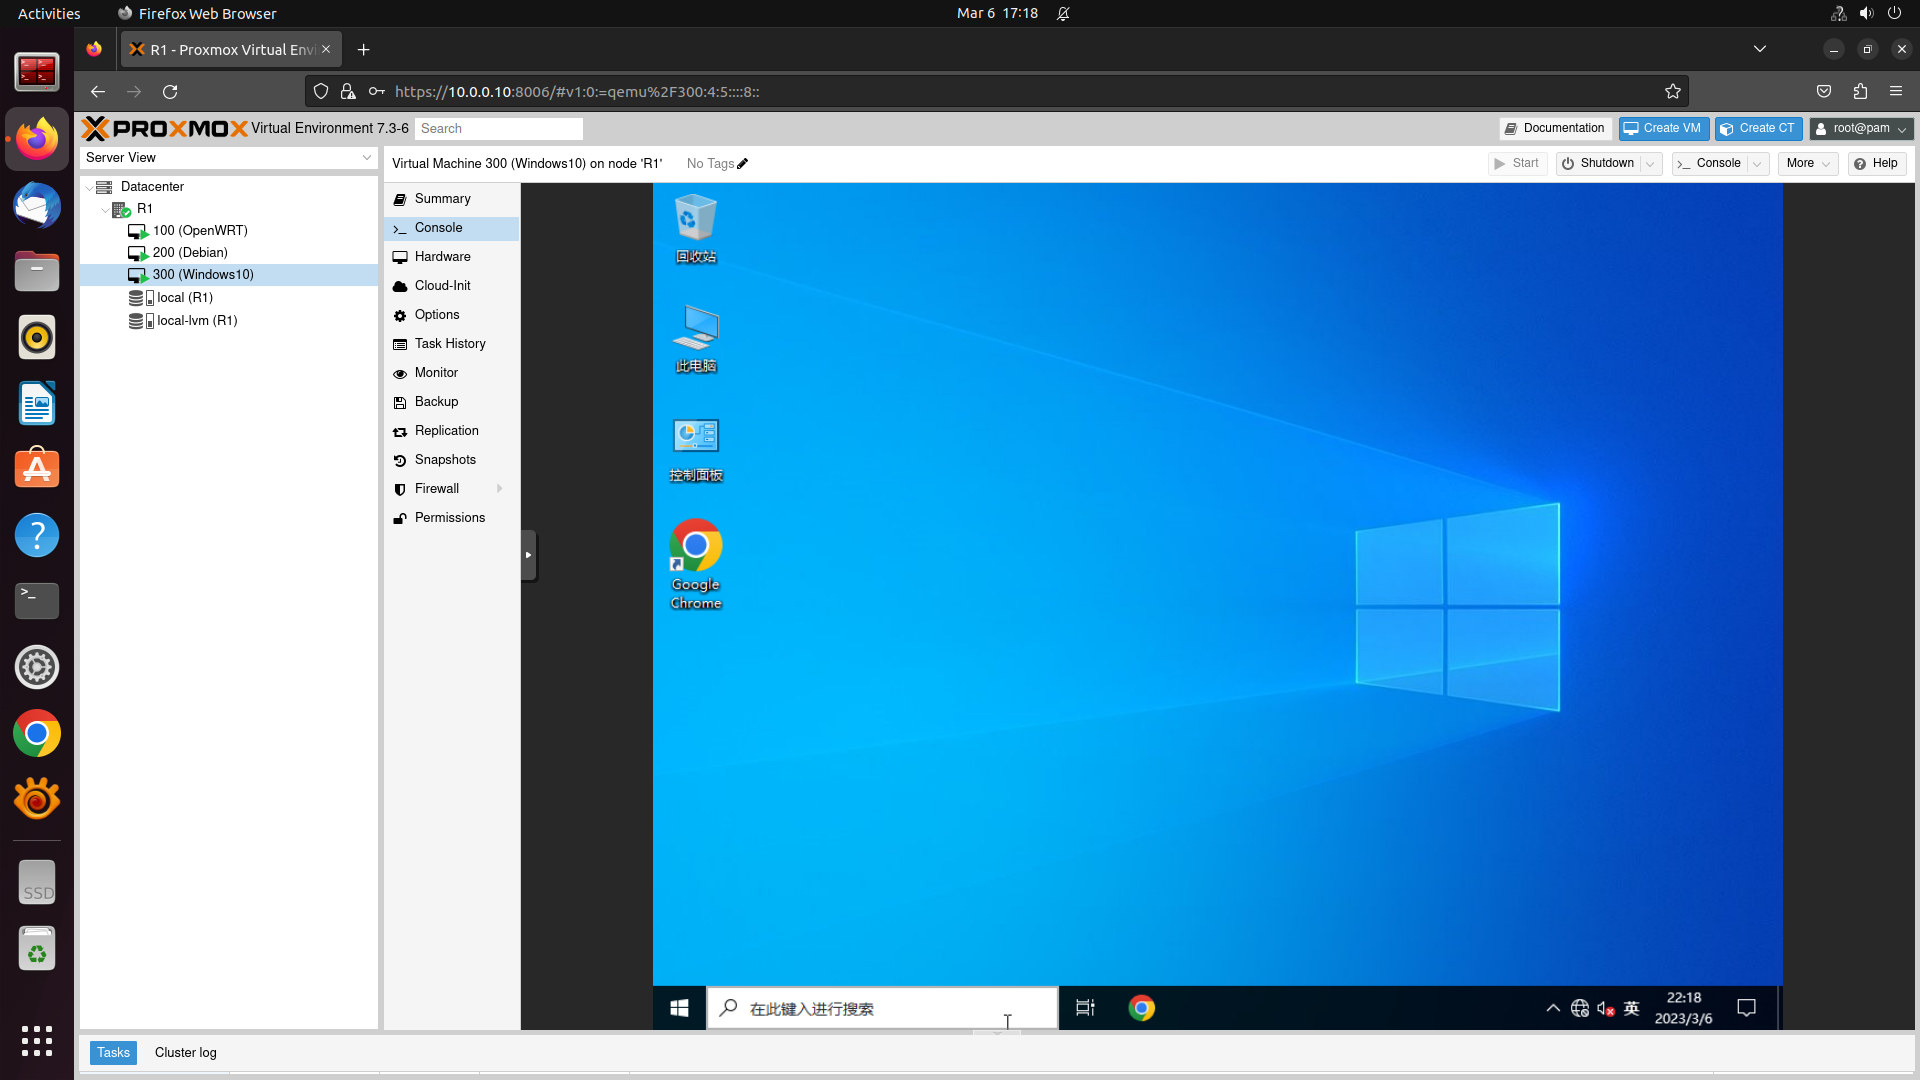
Task: Click the Console button in the toolbar
Action: pyautogui.click(x=1709, y=164)
